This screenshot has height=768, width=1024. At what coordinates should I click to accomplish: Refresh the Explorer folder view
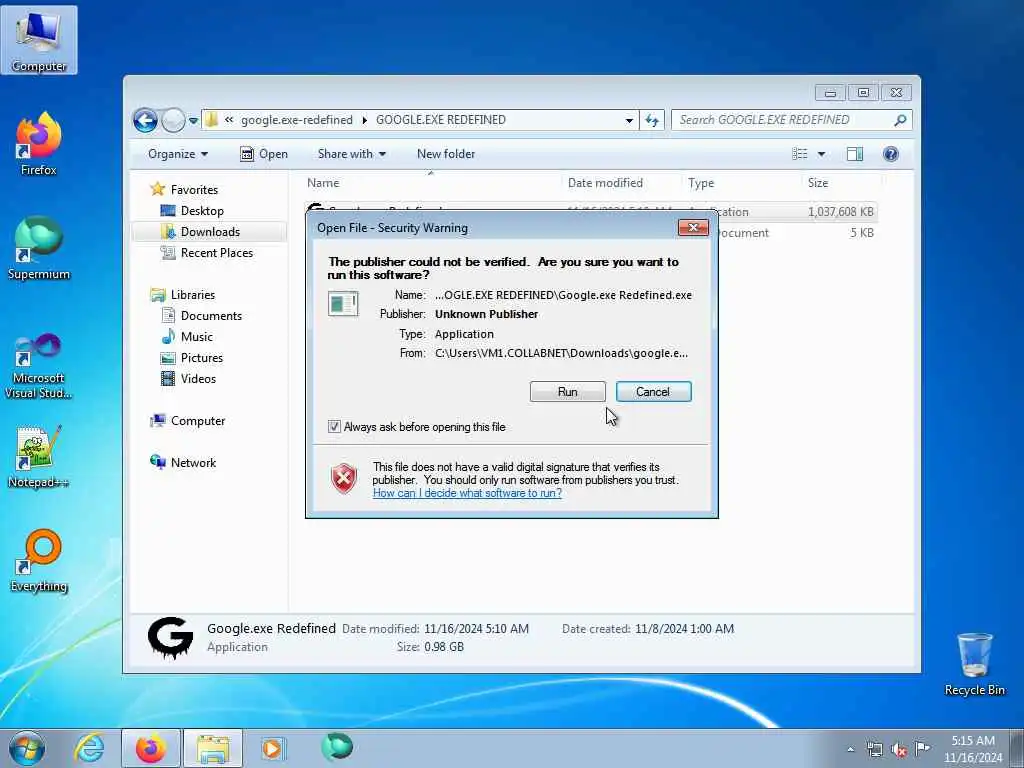[652, 120]
